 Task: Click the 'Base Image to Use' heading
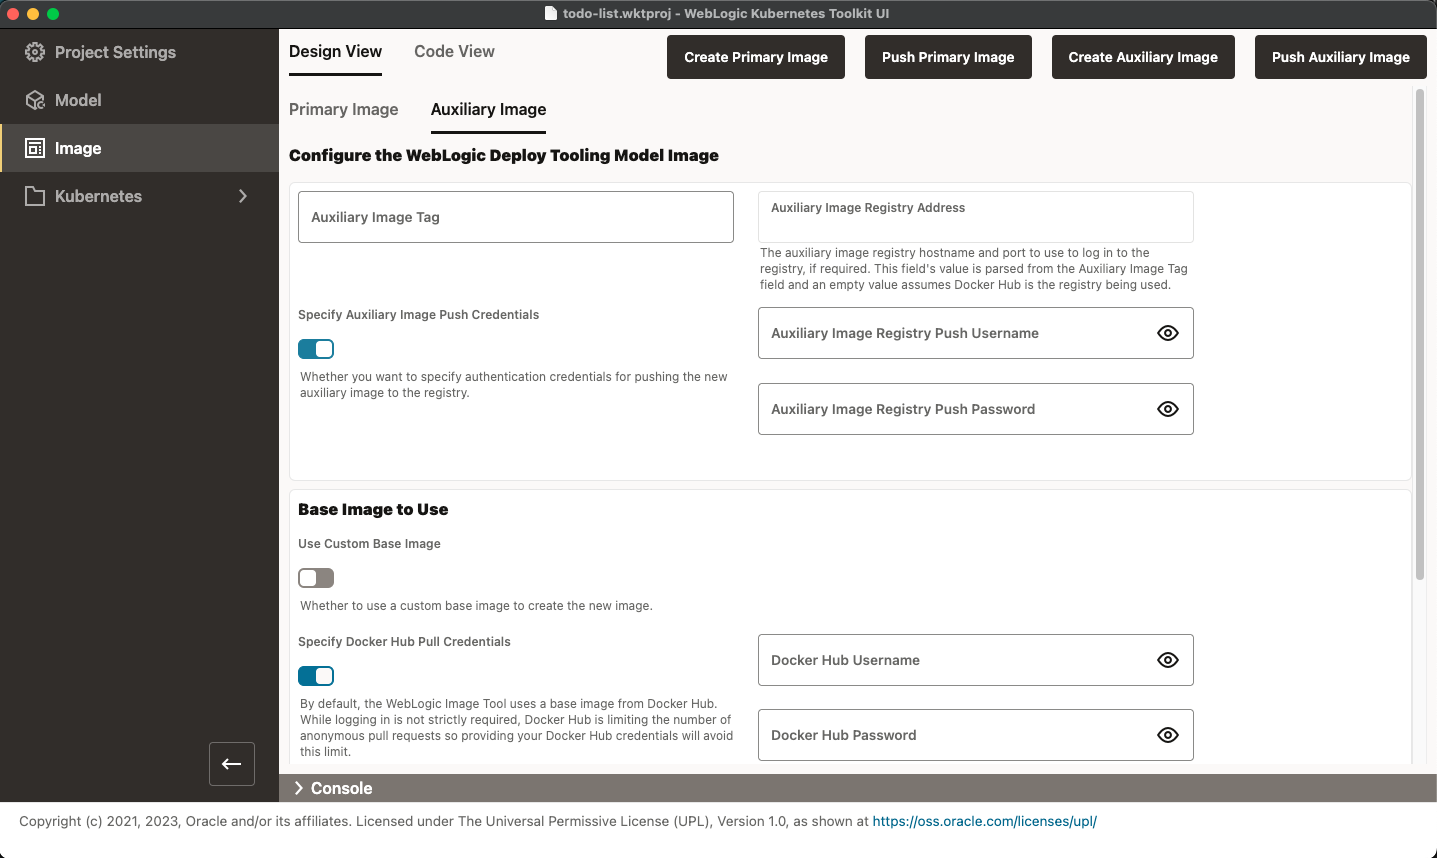[373, 510]
